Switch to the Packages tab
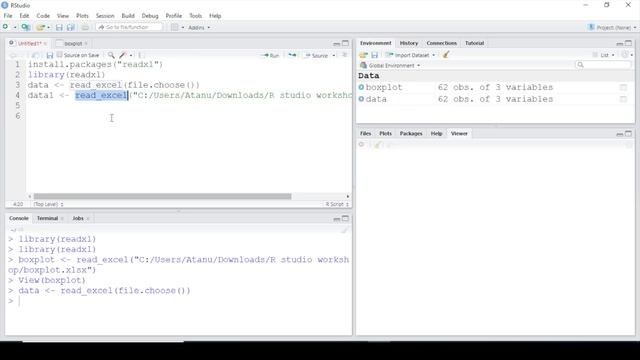This screenshot has height=360, width=640. tap(411, 133)
